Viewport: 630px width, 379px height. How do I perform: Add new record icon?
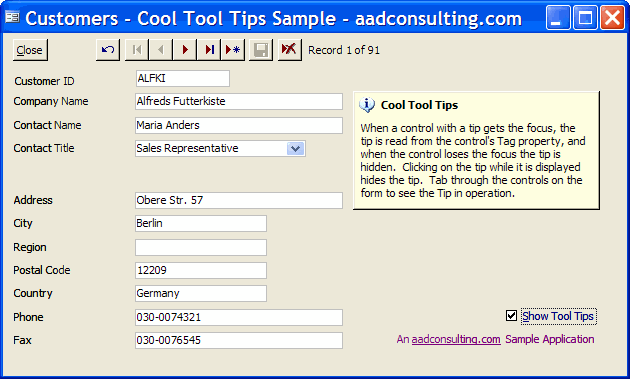pyautogui.click(x=233, y=50)
